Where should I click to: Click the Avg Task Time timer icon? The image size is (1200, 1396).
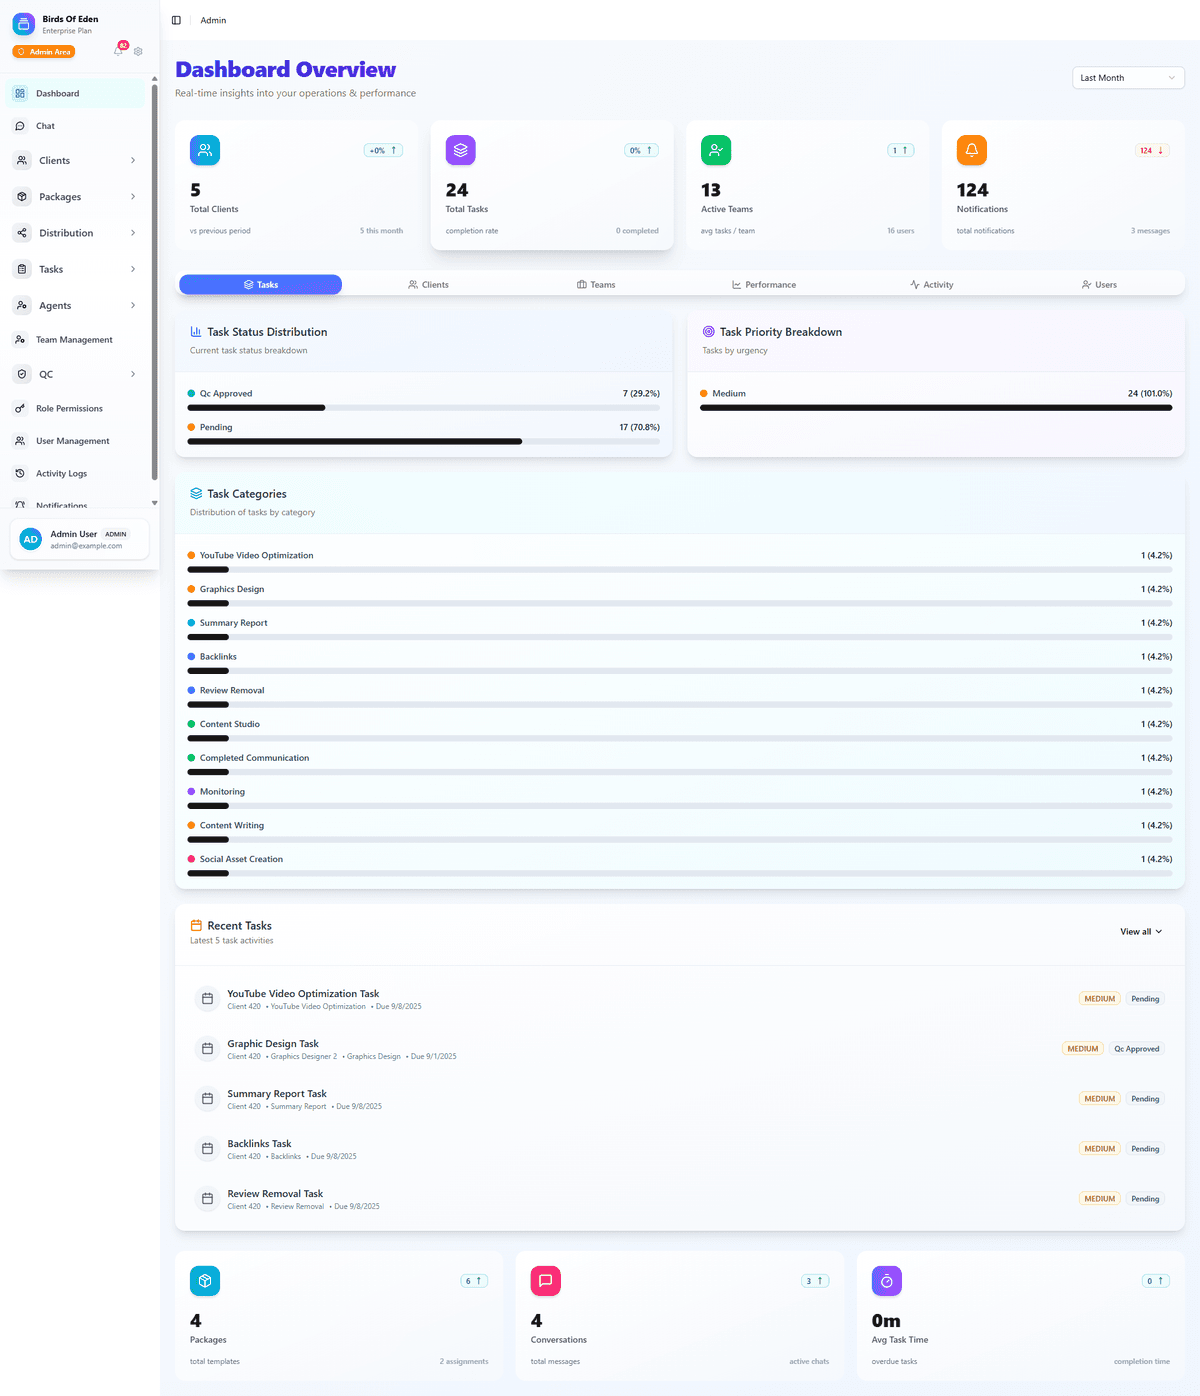click(886, 1281)
